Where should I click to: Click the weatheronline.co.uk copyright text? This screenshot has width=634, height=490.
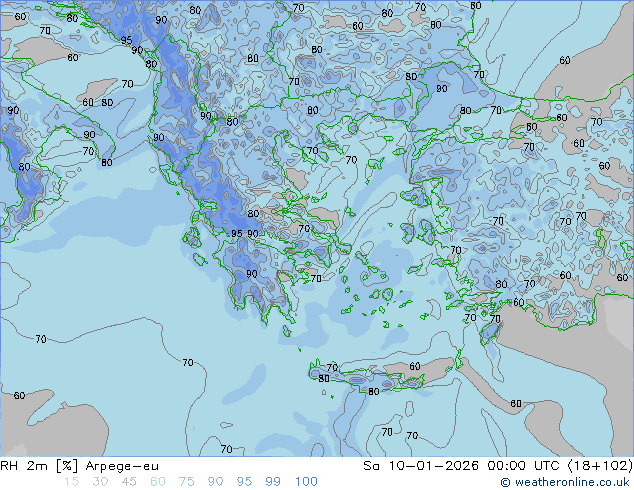(564, 482)
